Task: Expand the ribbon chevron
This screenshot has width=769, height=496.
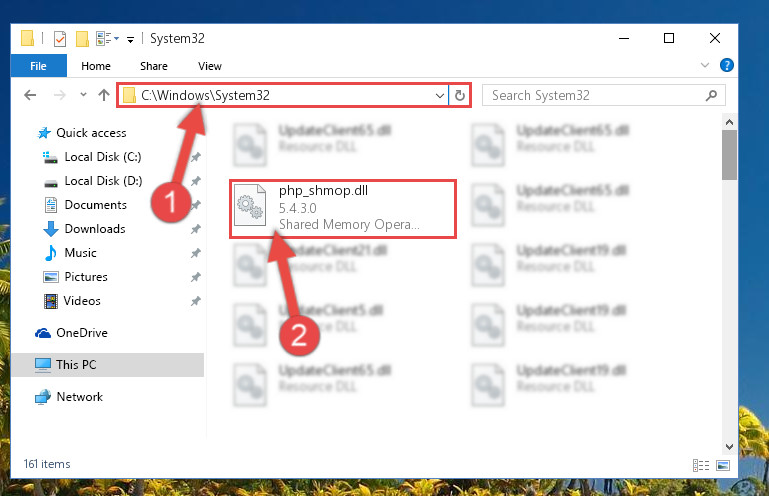Action: (705, 65)
